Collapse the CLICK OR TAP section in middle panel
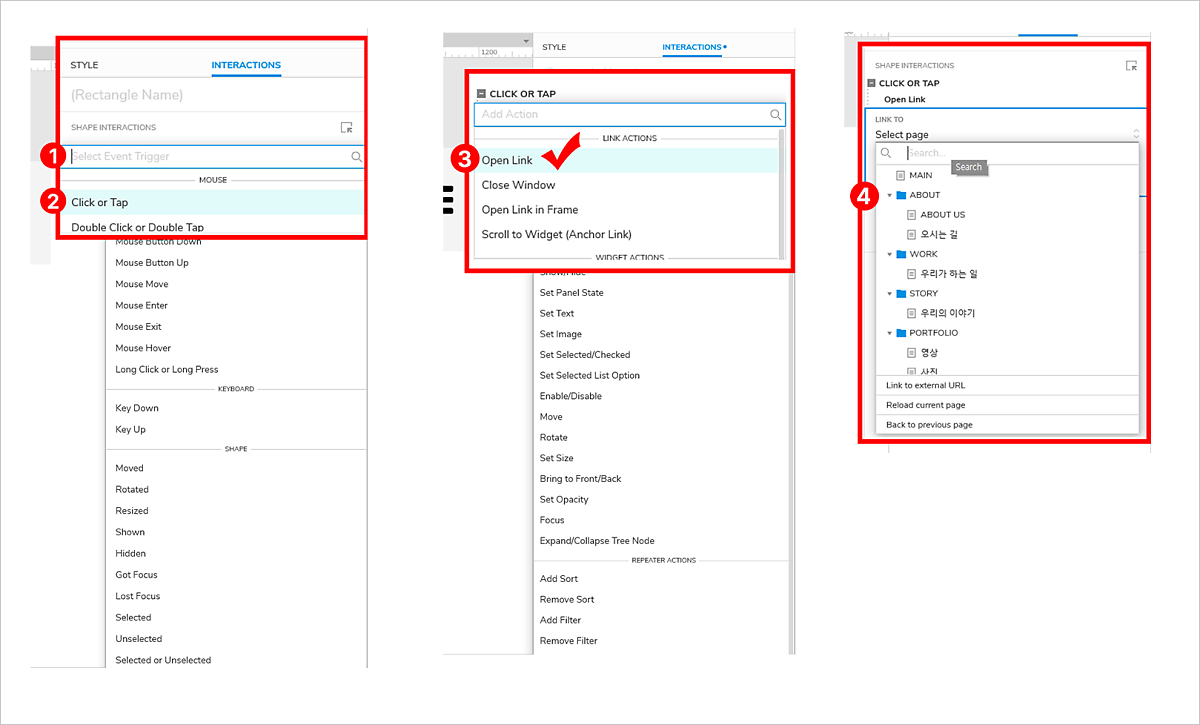This screenshot has width=1200, height=725. (482, 94)
